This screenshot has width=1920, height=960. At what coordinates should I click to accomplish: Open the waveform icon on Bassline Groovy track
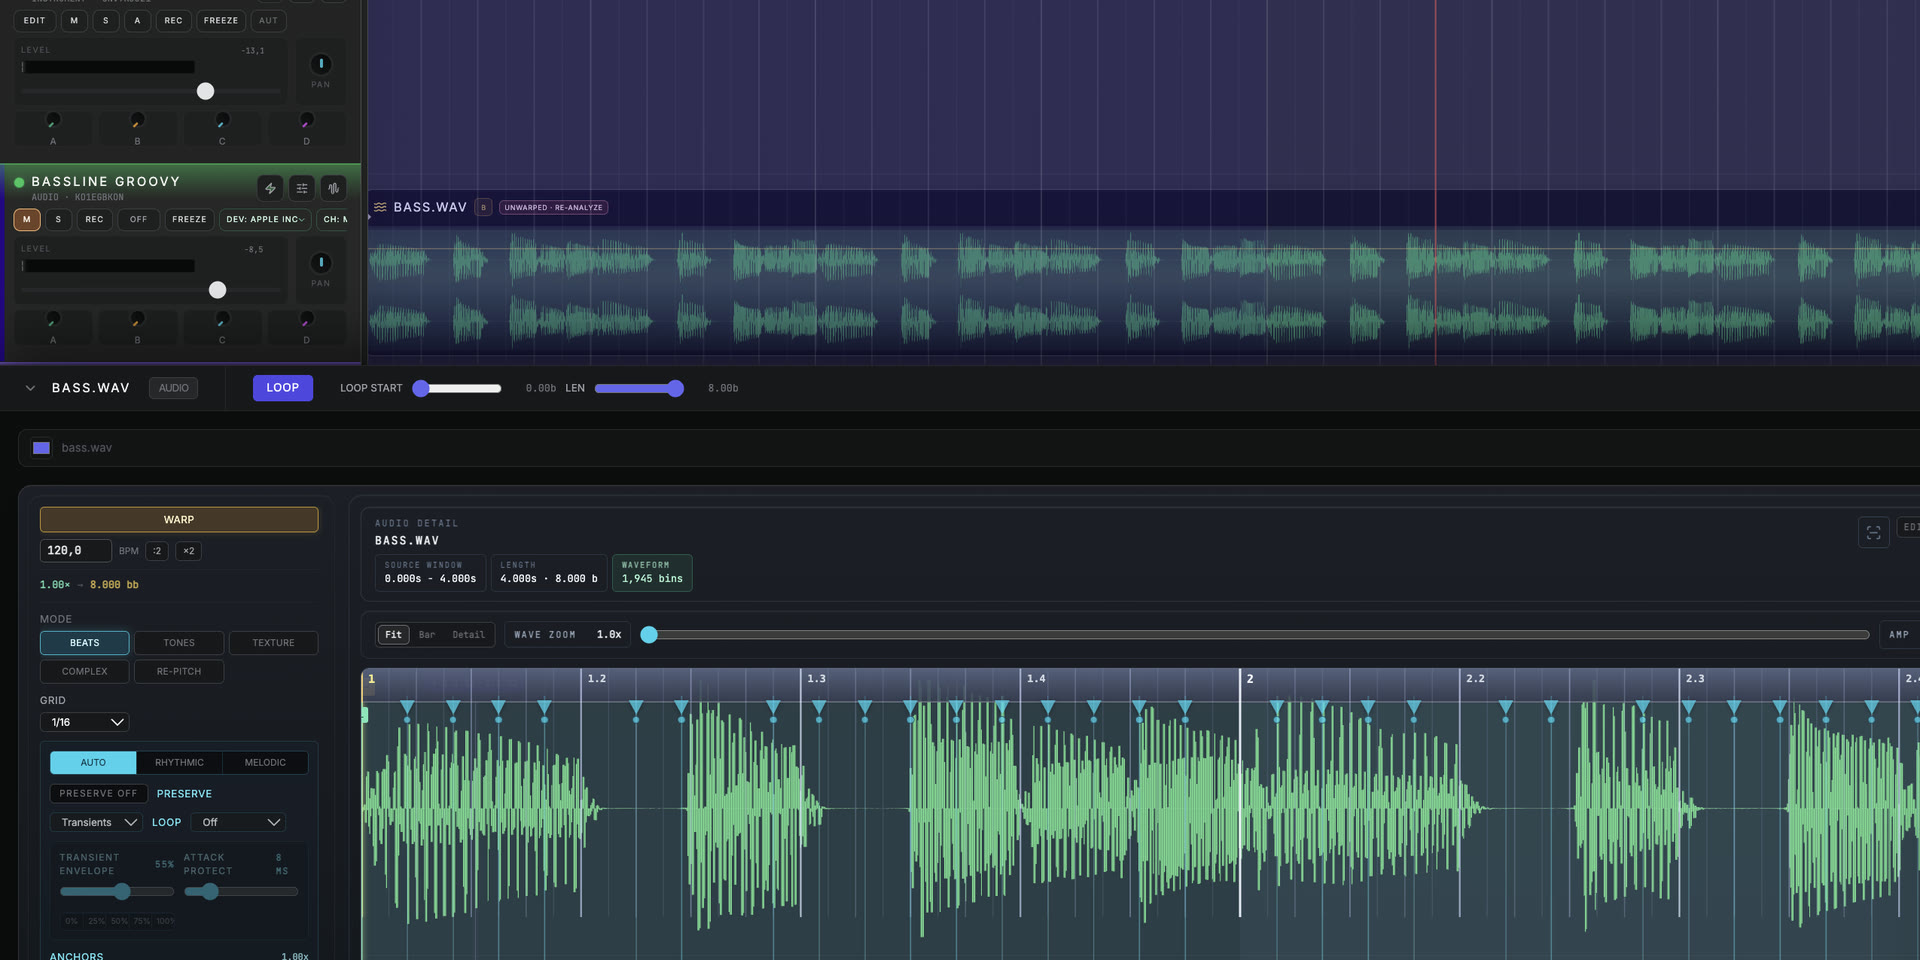pyautogui.click(x=334, y=188)
